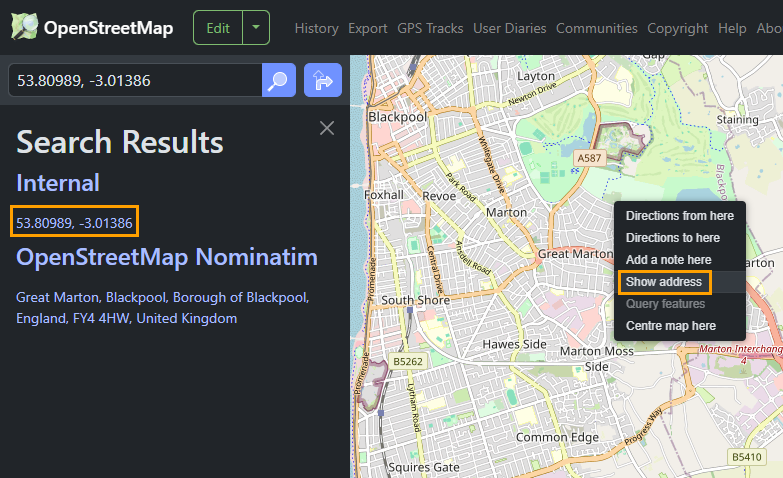The width and height of the screenshot is (783, 478).
Task: Select Directions to here in context menu
Action: click(x=680, y=238)
